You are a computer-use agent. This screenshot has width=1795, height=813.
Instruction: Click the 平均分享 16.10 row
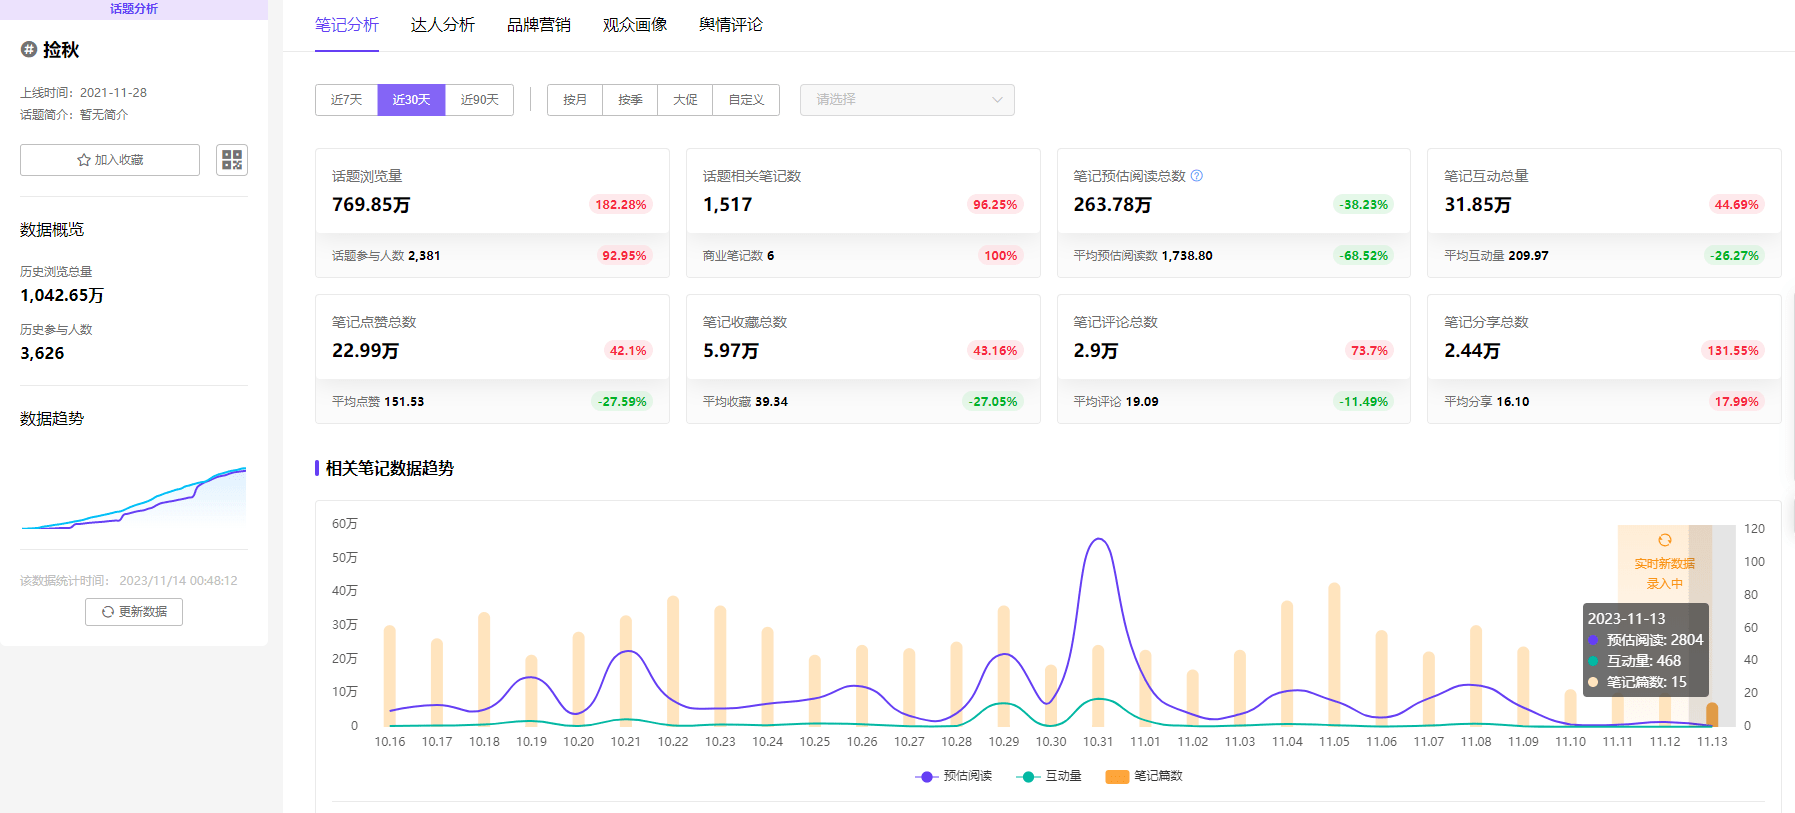pyautogui.click(x=1486, y=402)
